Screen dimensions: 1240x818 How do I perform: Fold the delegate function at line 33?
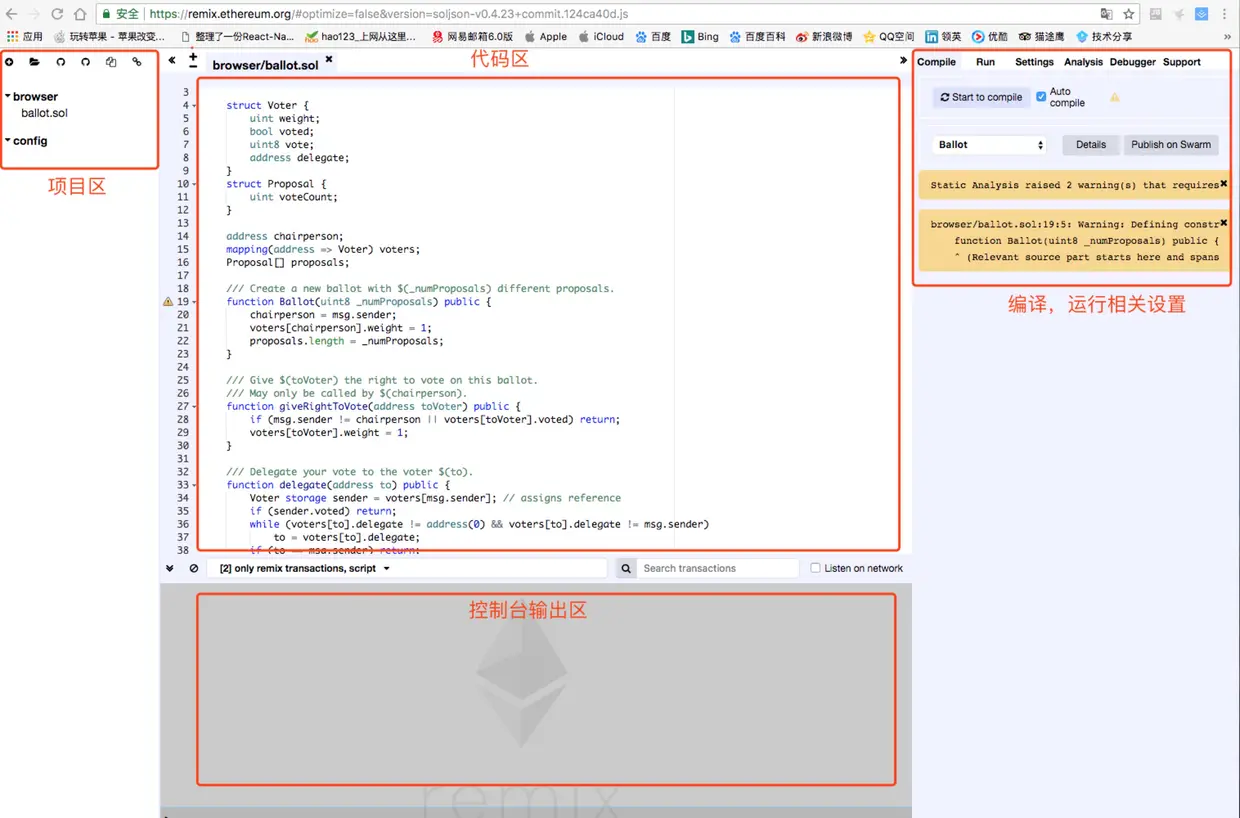pyautogui.click(x=195, y=485)
